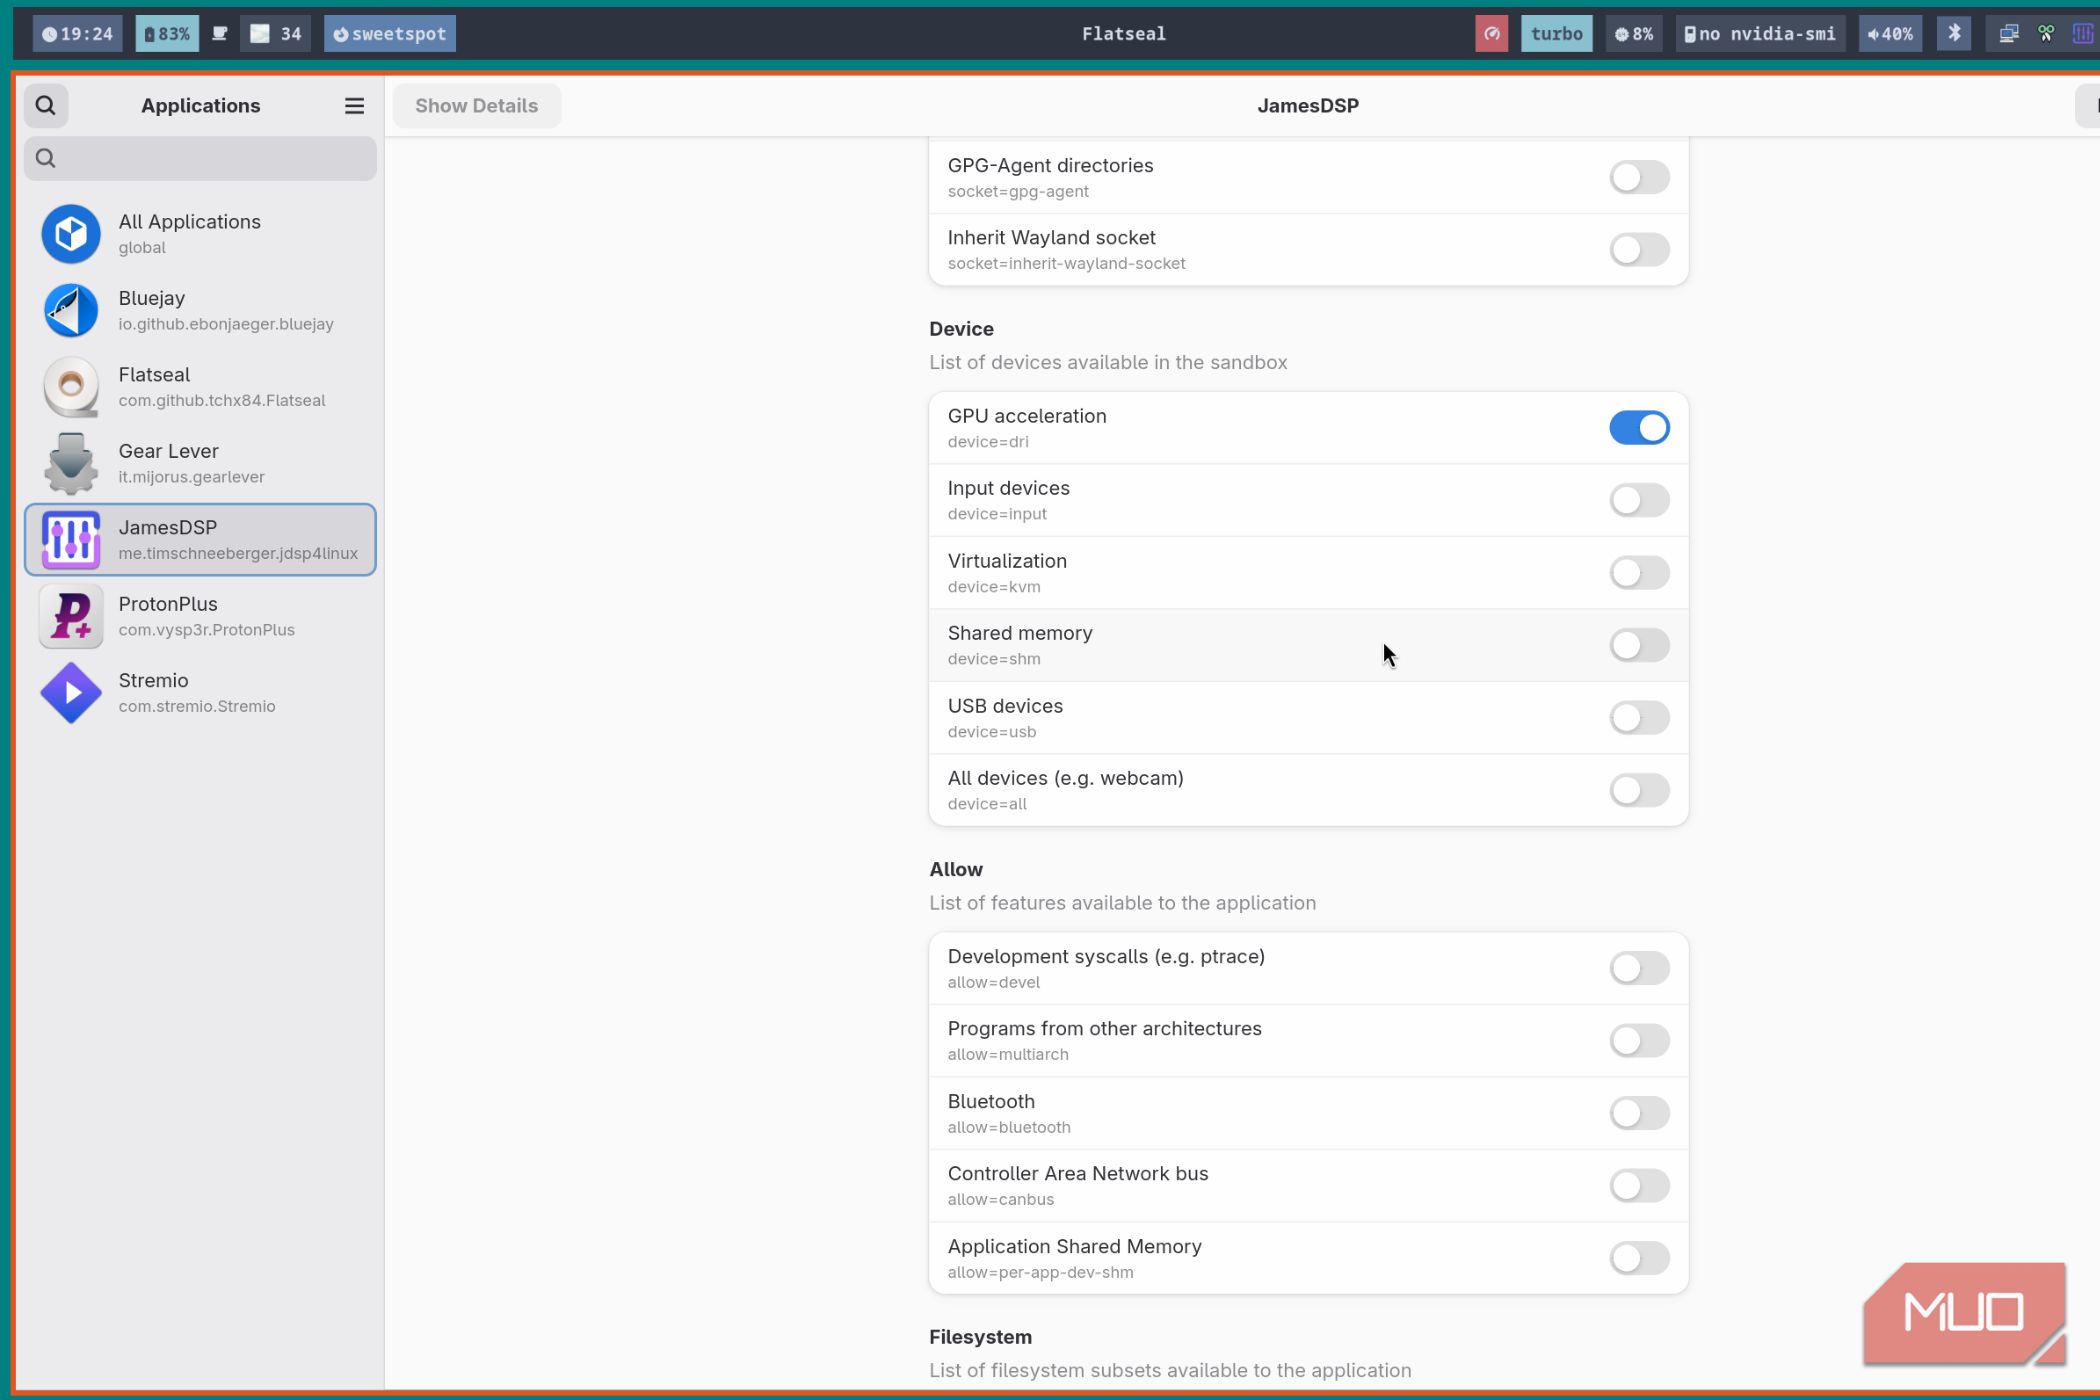Select the JamesDSP equalizer icon

[71, 540]
